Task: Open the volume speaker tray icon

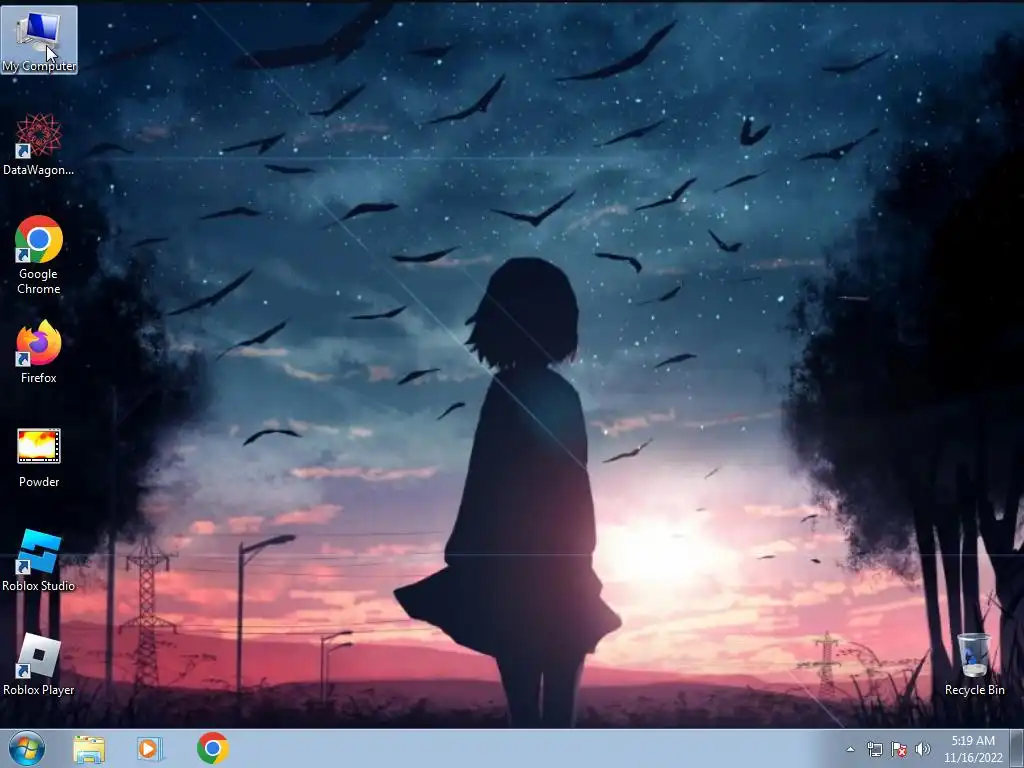Action: point(923,749)
